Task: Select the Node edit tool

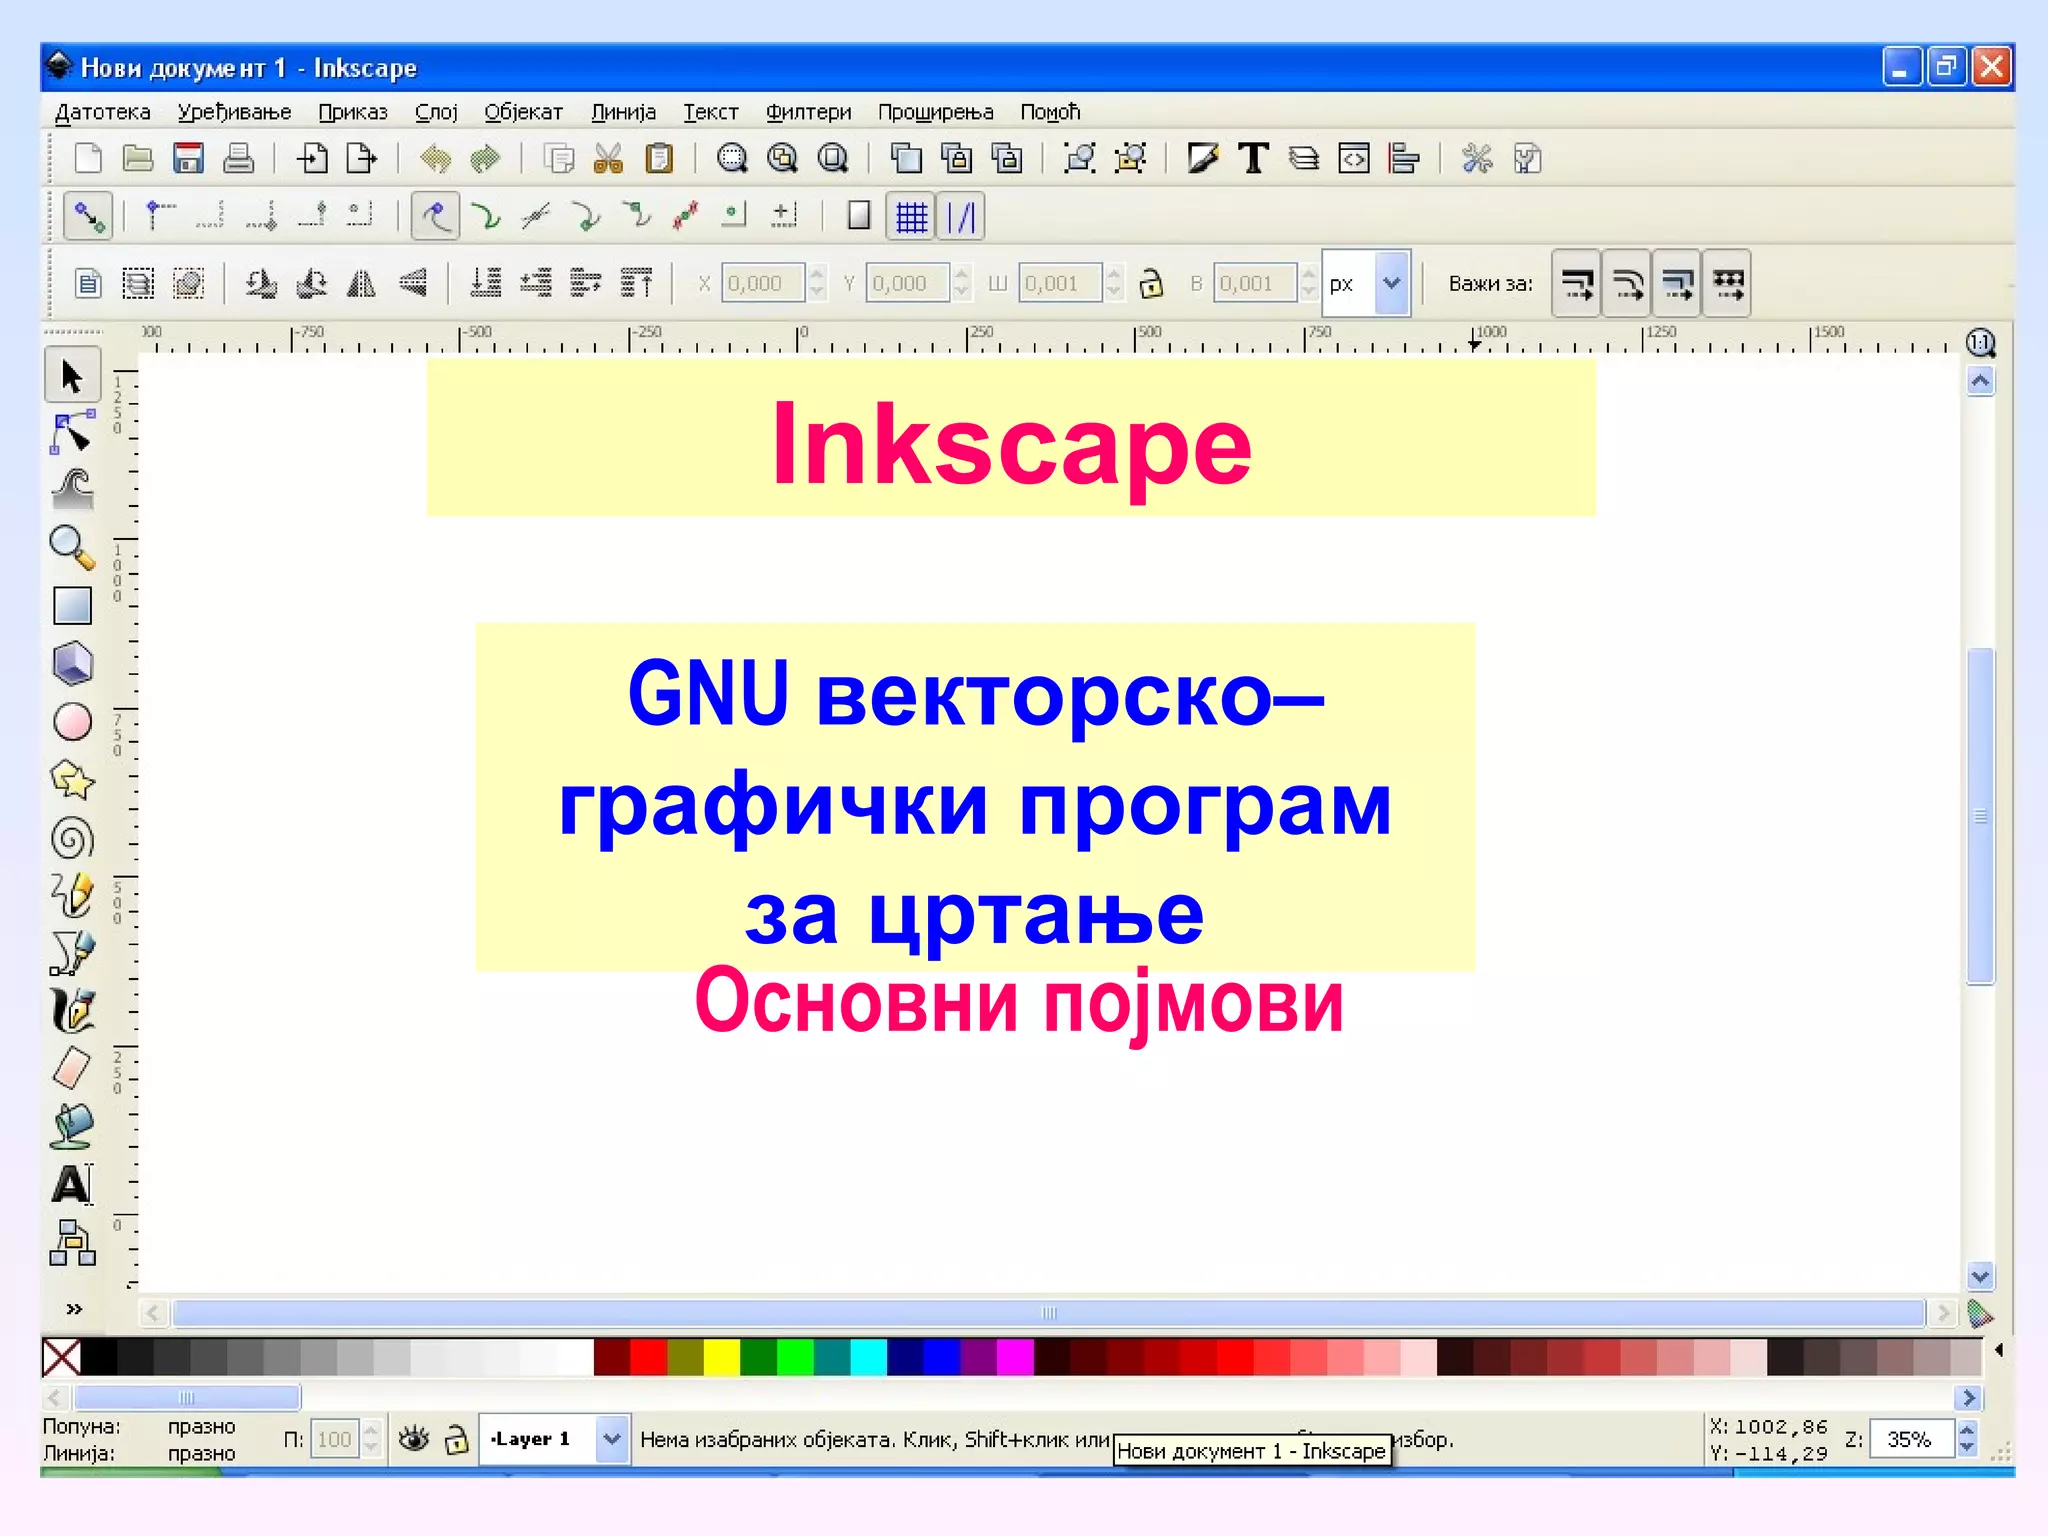Action: pyautogui.click(x=72, y=434)
